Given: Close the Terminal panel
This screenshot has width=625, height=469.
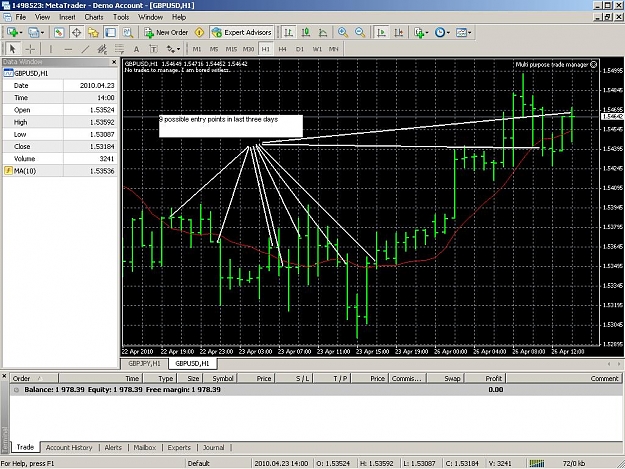Looking at the screenshot, I should click(4, 377).
